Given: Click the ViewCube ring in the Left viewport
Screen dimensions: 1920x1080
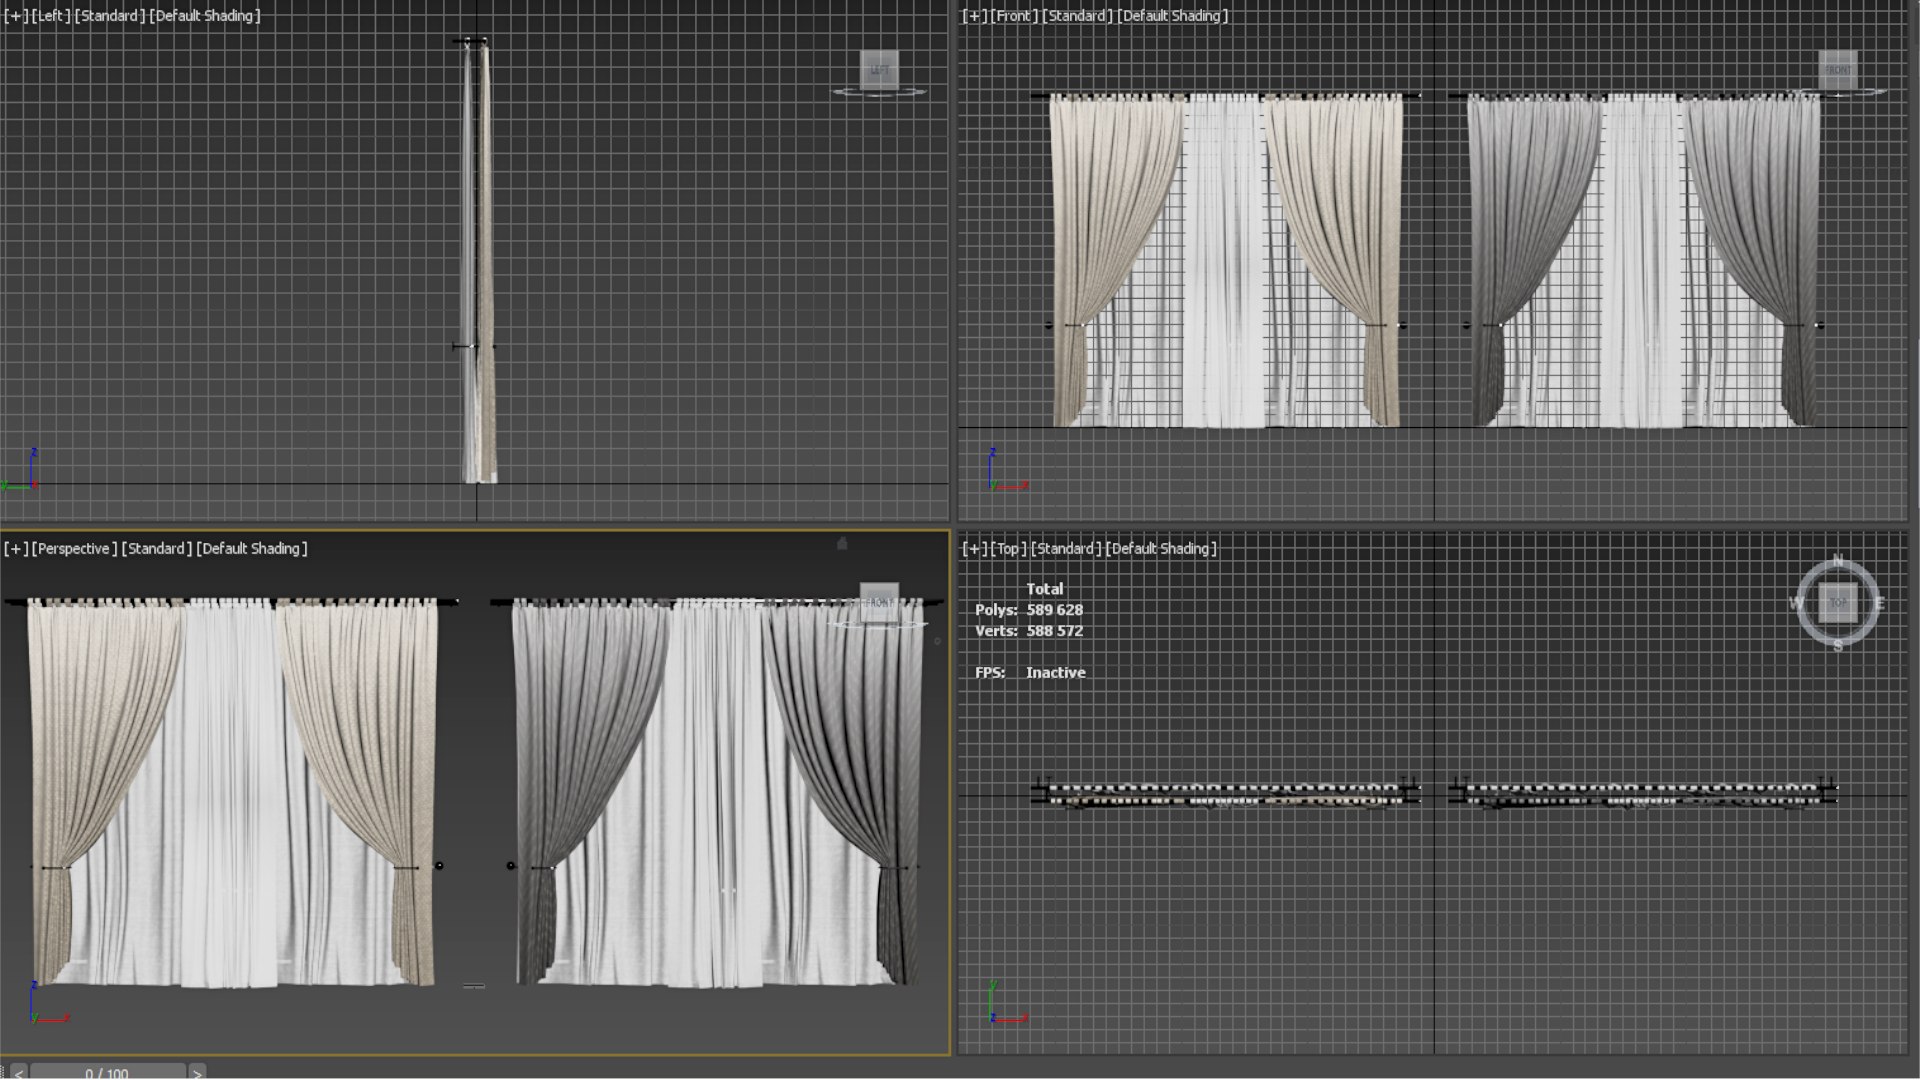Looking at the screenshot, I should [879, 93].
